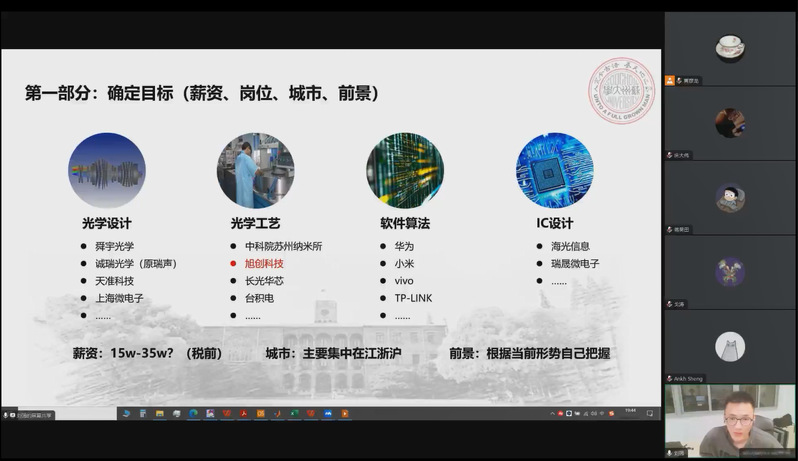The height and width of the screenshot is (461, 798).
Task: Click the presenter's live webcam video
Action: pos(730,421)
